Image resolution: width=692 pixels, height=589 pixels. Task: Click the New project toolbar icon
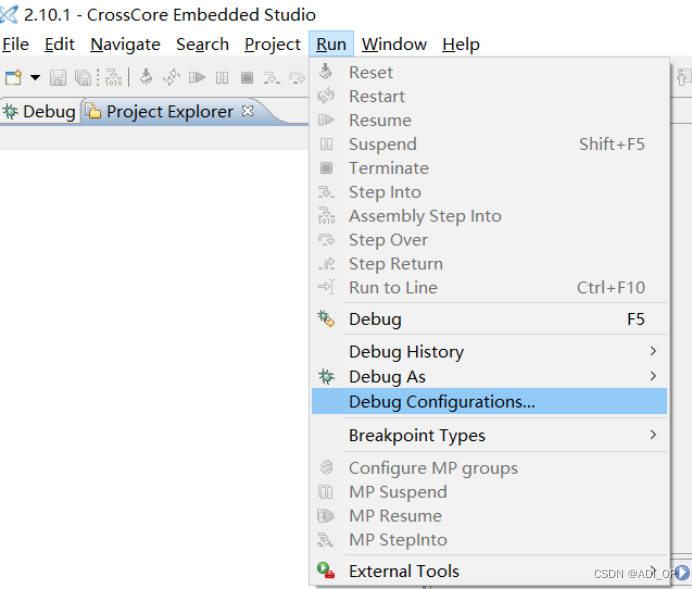pyautogui.click(x=13, y=78)
